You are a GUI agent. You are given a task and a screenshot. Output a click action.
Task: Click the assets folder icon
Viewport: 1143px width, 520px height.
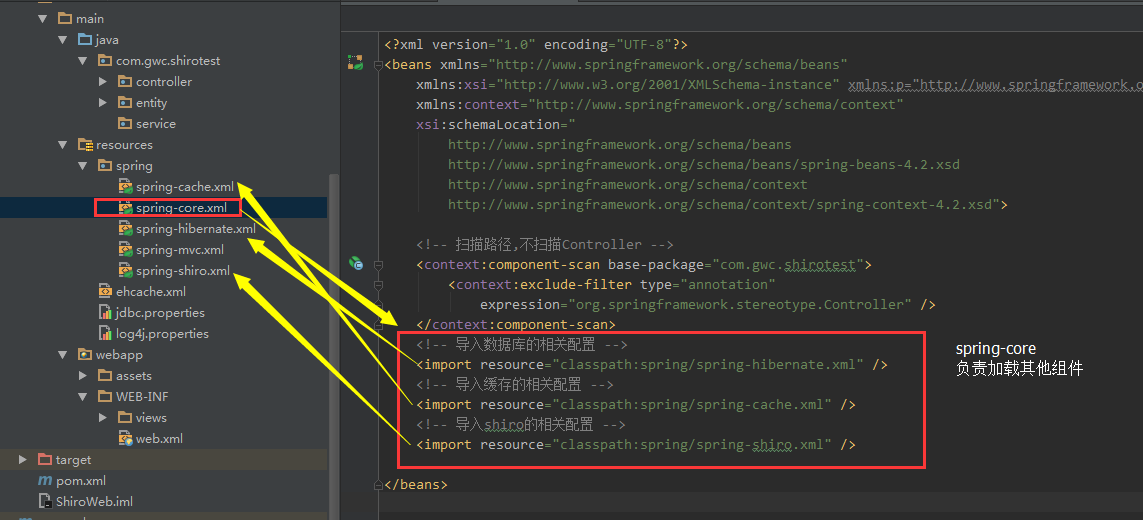[x=105, y=376]
